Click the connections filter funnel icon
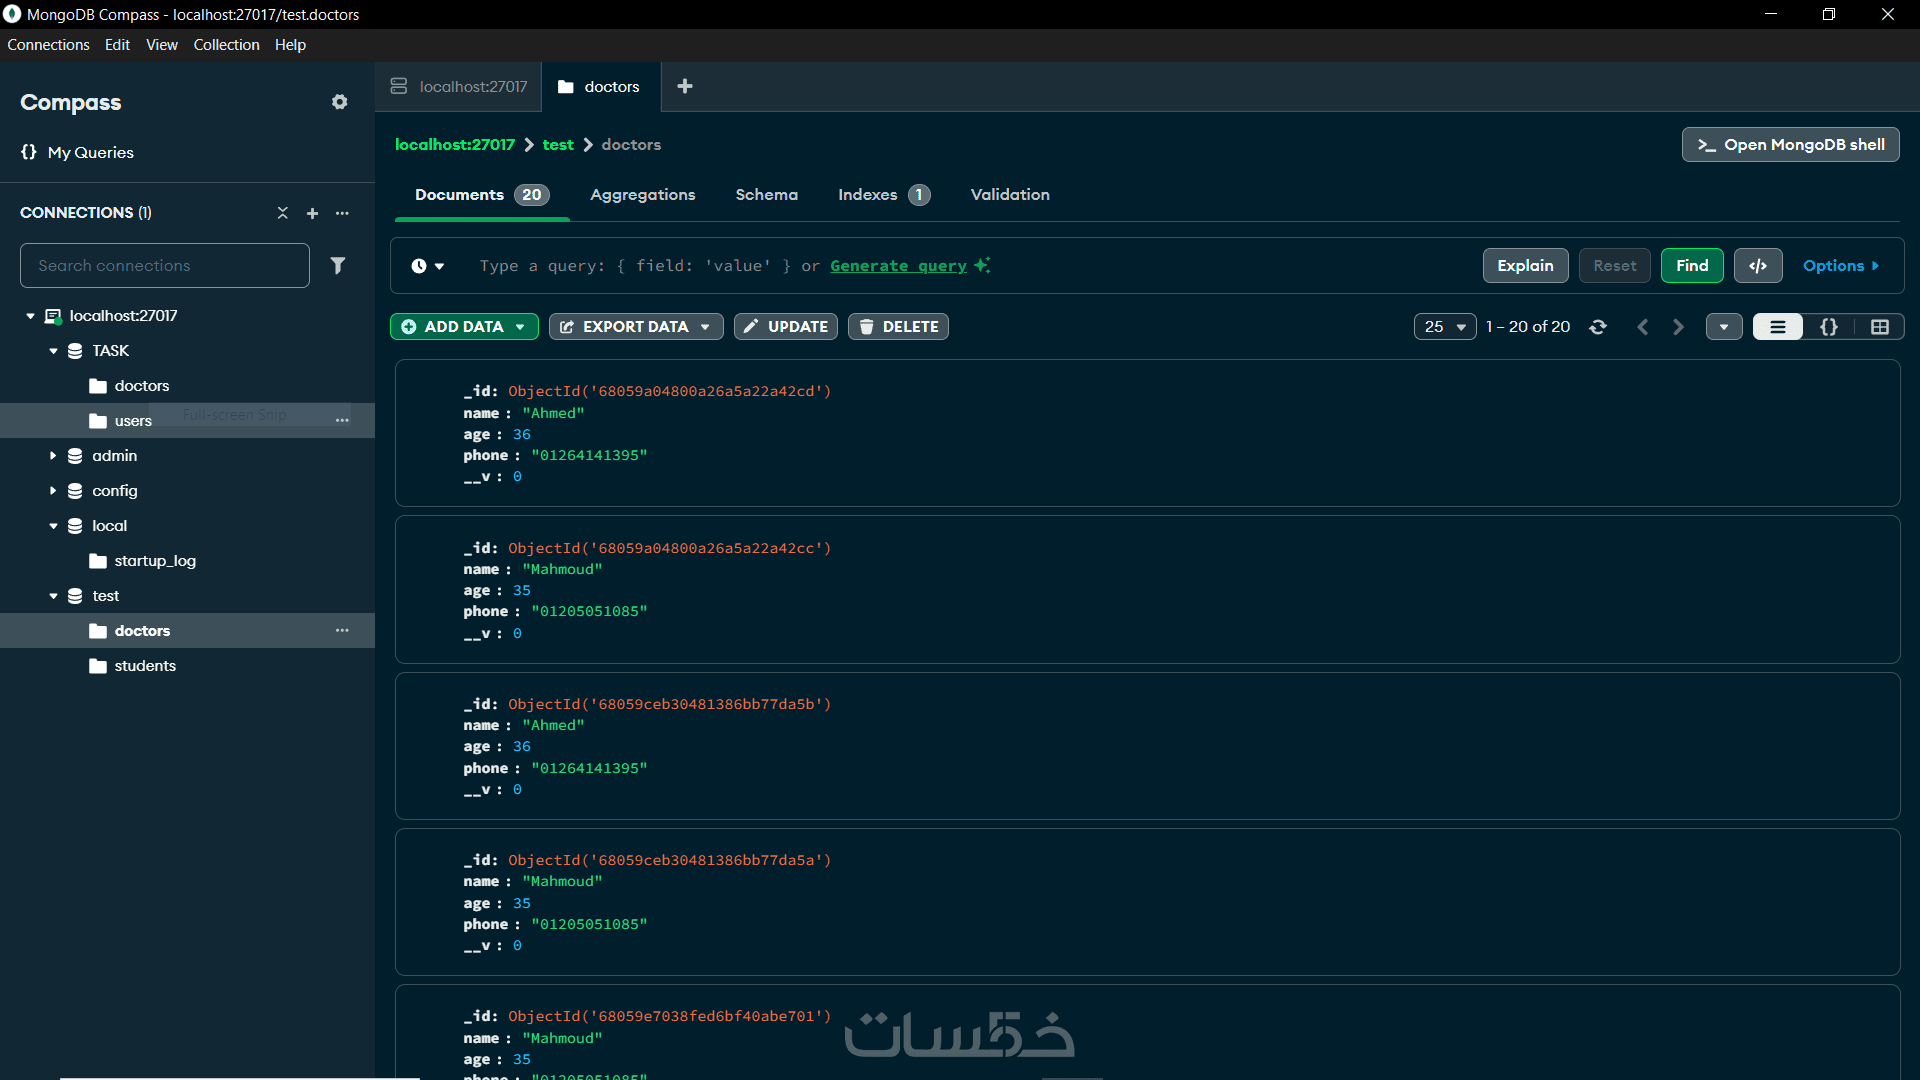The image size is (1920, 1080). click(338, 265)
